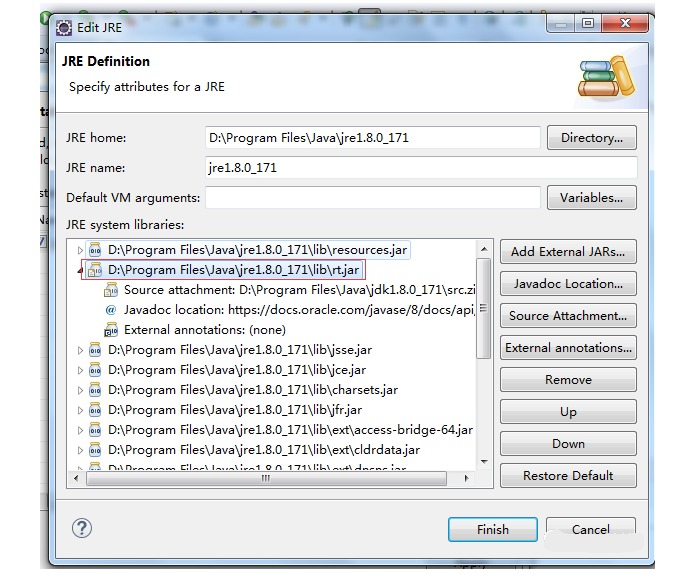Click the rt.jar file icon
The height and width of the screenshot is (579, 677).
[x=95, y=270]
